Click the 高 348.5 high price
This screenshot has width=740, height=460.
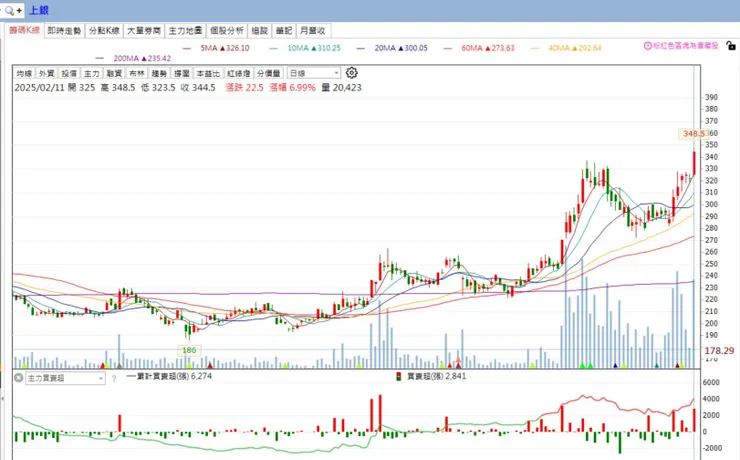coord(118,88)
